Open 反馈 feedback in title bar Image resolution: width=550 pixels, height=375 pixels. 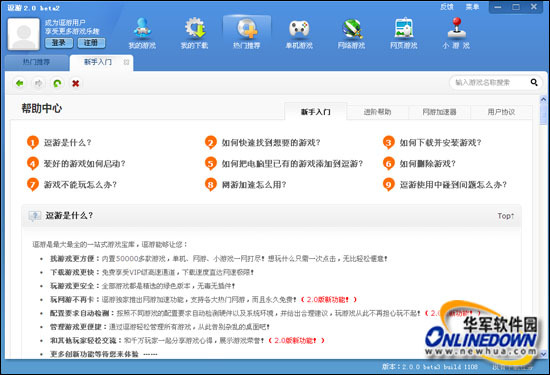click(x=447, y=7)
